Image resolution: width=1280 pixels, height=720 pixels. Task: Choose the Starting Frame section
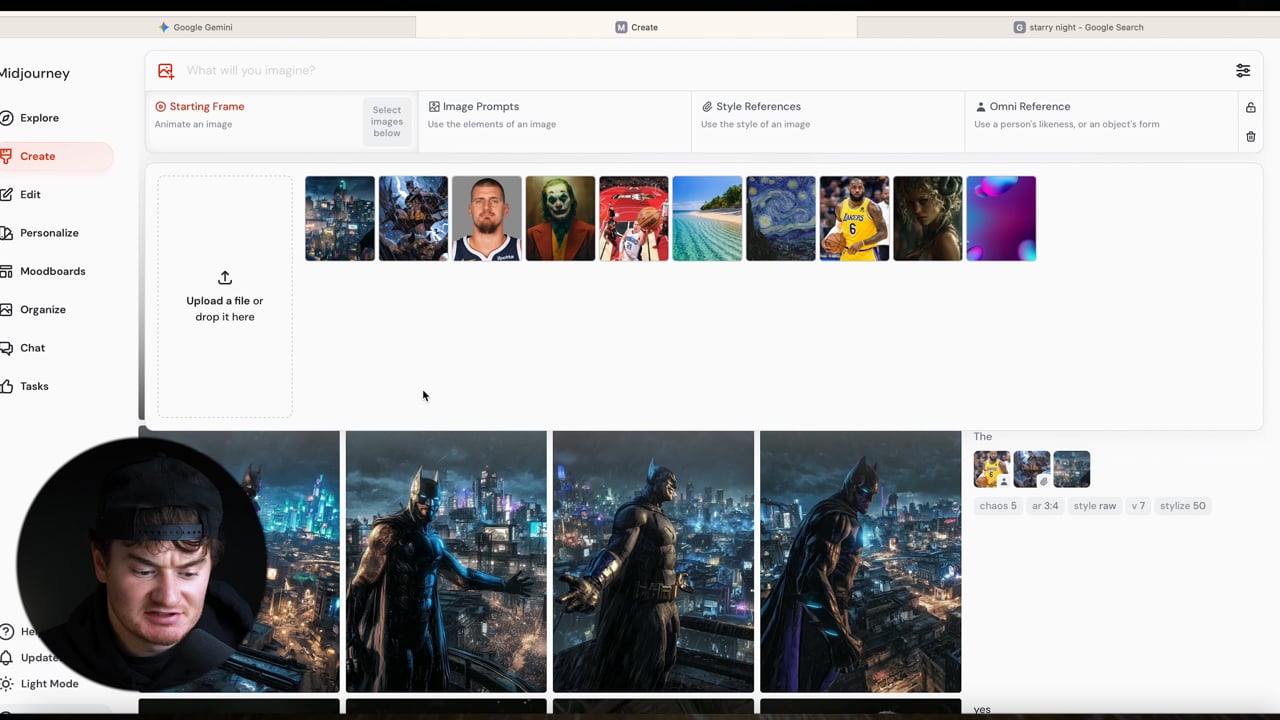pos(281,121)
